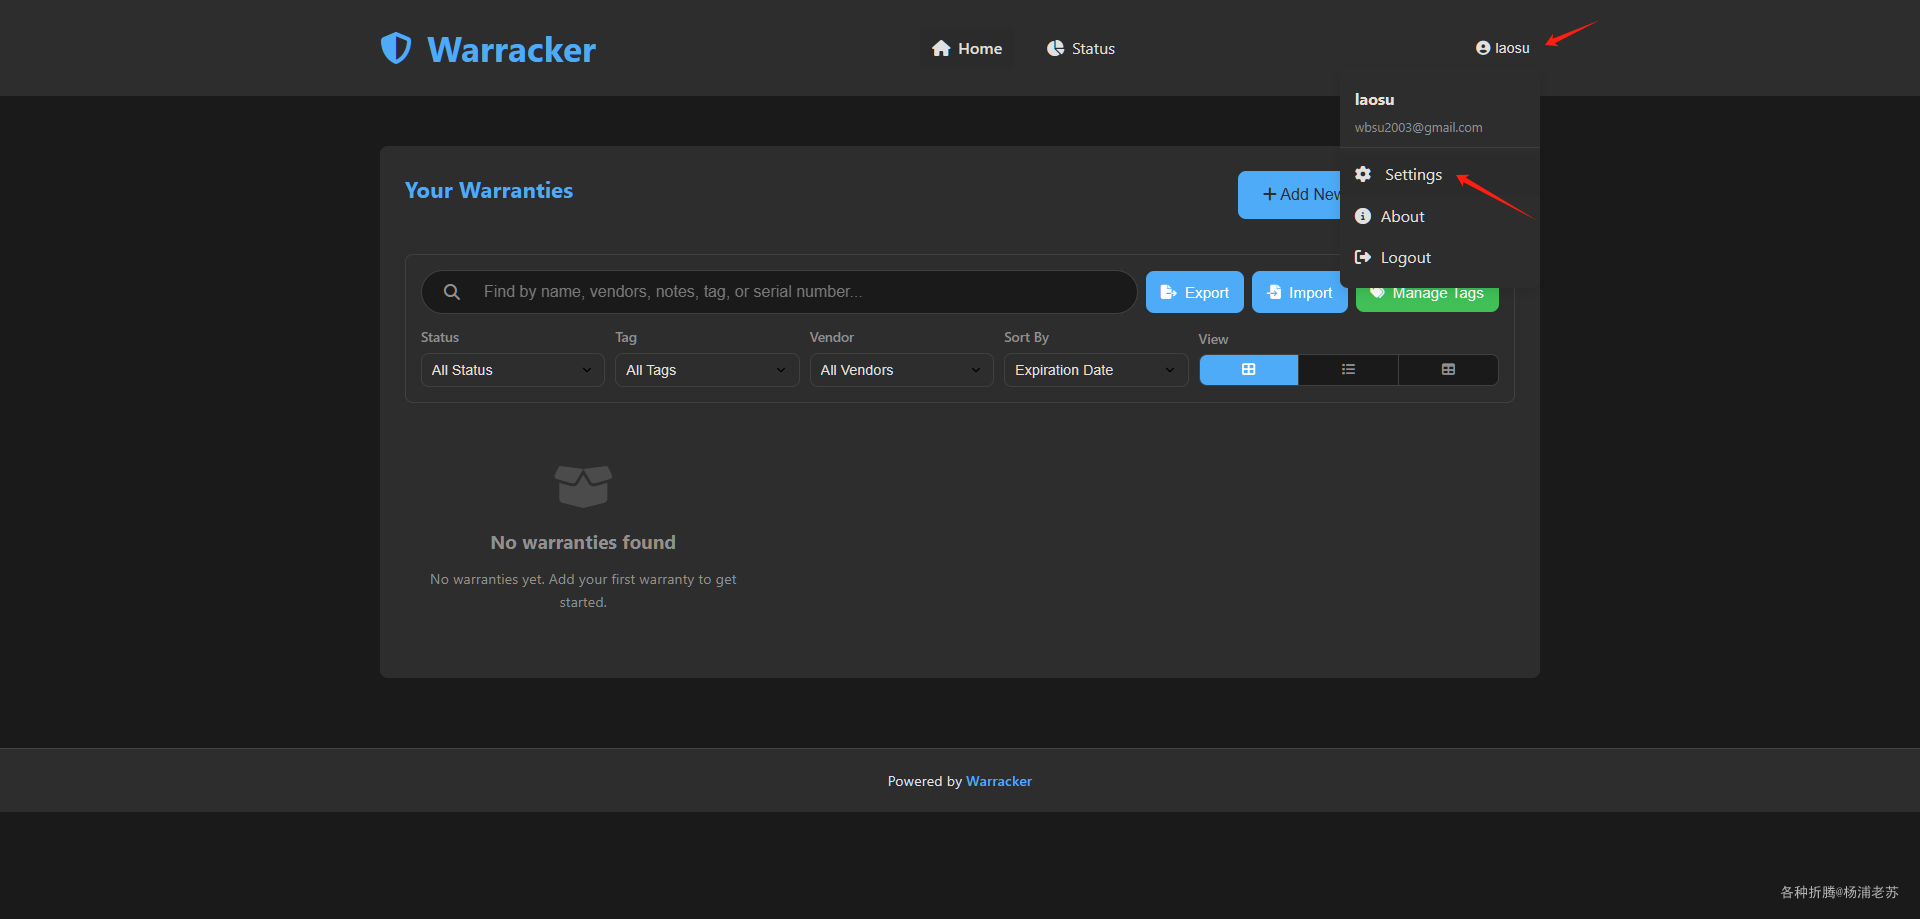Export warranties with the Export button
This screenshot has width=1920, height=919.
[x=1195, y=292]
